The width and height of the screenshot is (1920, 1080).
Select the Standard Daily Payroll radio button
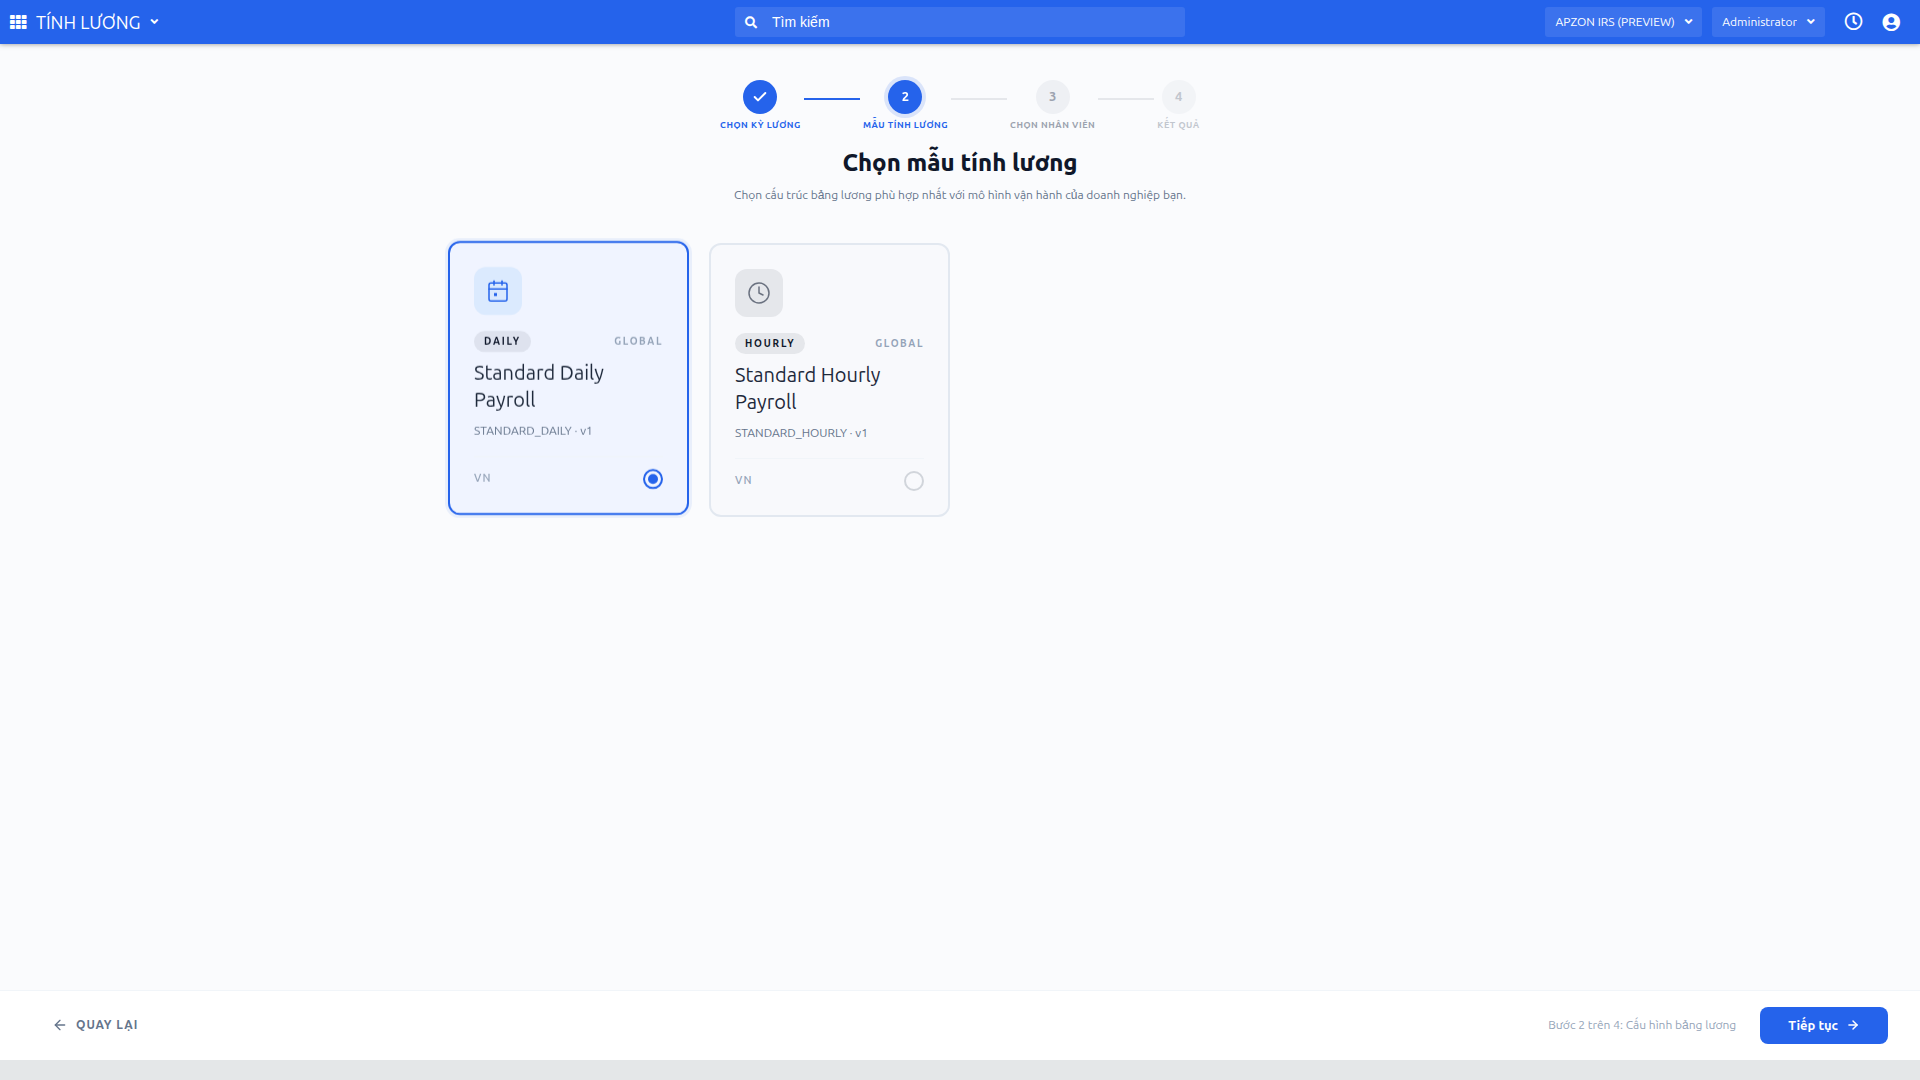(653, 479)
